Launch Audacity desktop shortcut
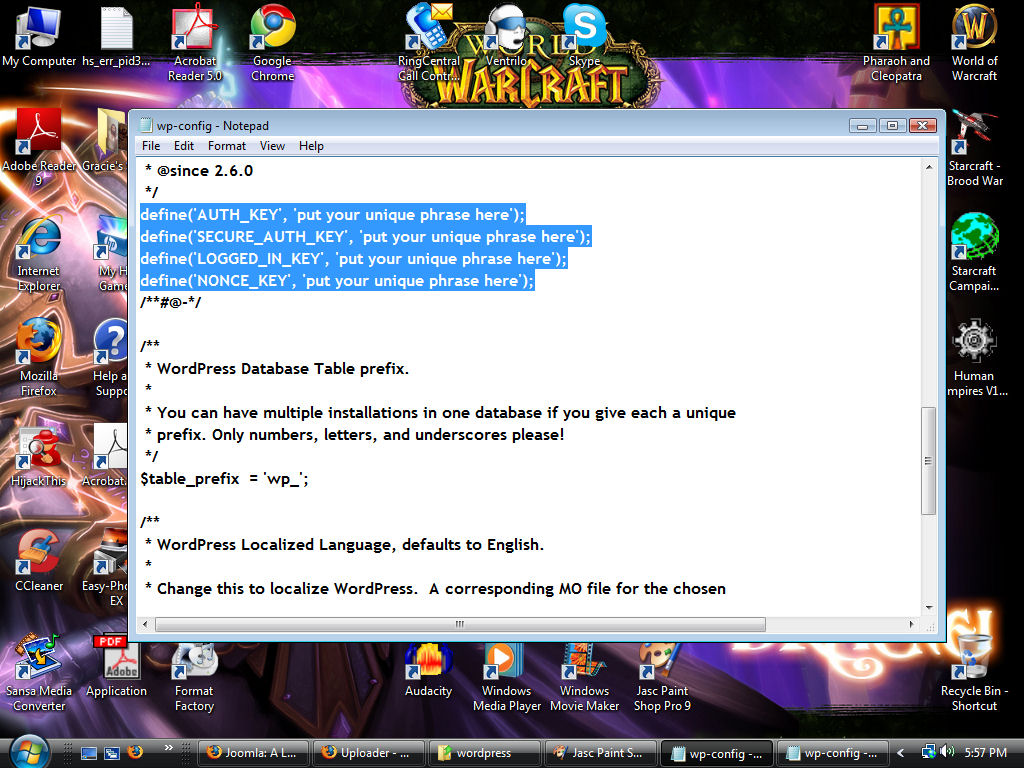The height and width of the screenshot is (768, 1024). tap(428, 669)
